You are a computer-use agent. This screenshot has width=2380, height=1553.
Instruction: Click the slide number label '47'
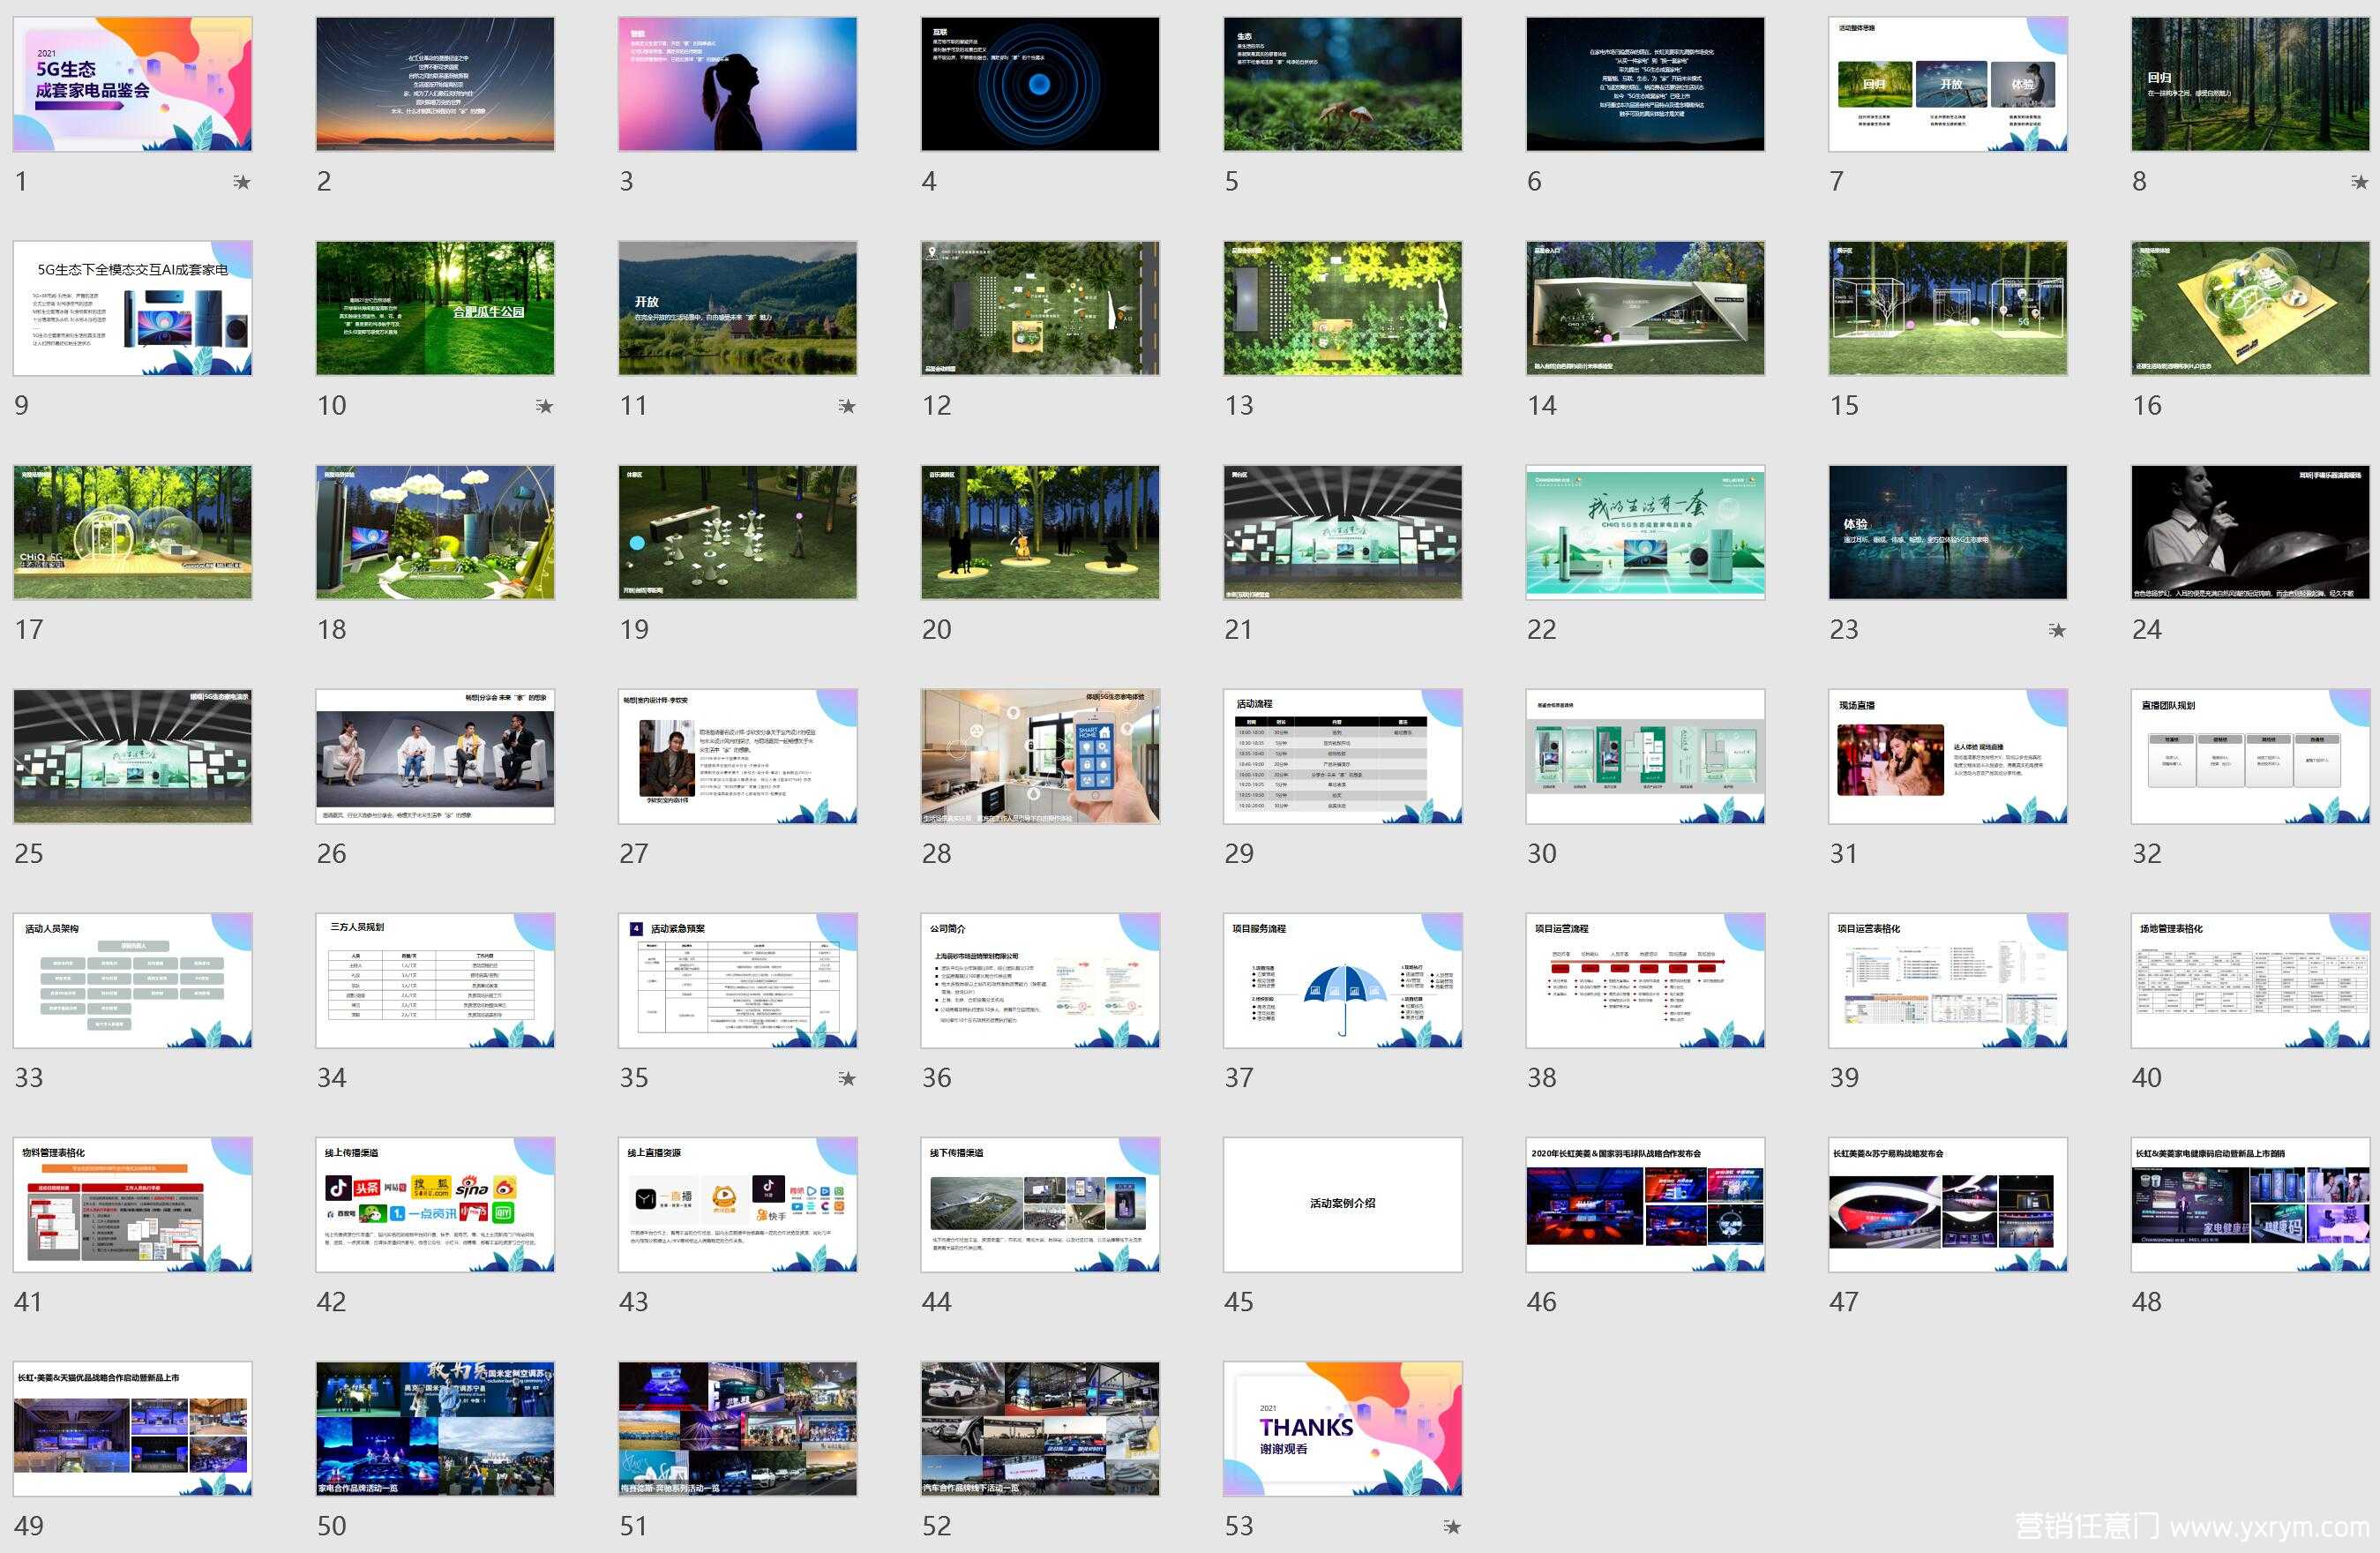[1844, 1301]
